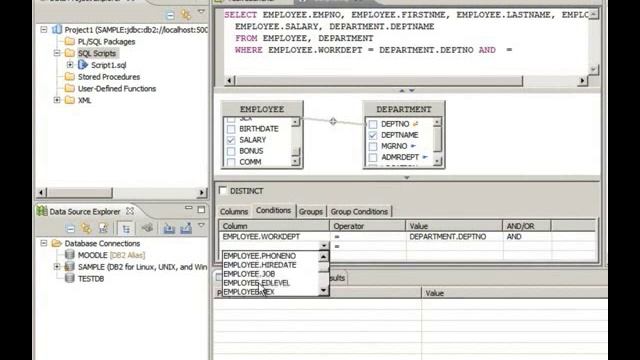Check the BIRTHDATE column in EMPLOYEE table
The image size is (640, 360).
pyautogui.click(x=231, y=129)
